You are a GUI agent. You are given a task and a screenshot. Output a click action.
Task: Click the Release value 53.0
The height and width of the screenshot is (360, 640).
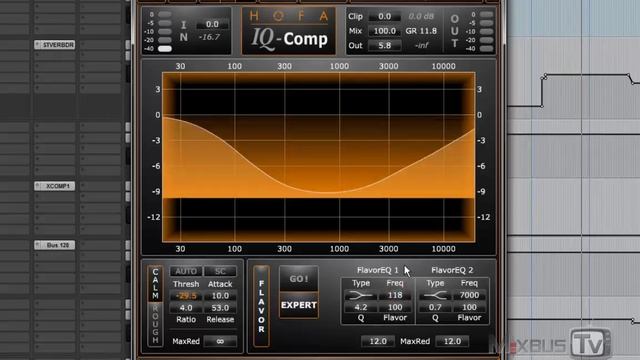point(220,308)
